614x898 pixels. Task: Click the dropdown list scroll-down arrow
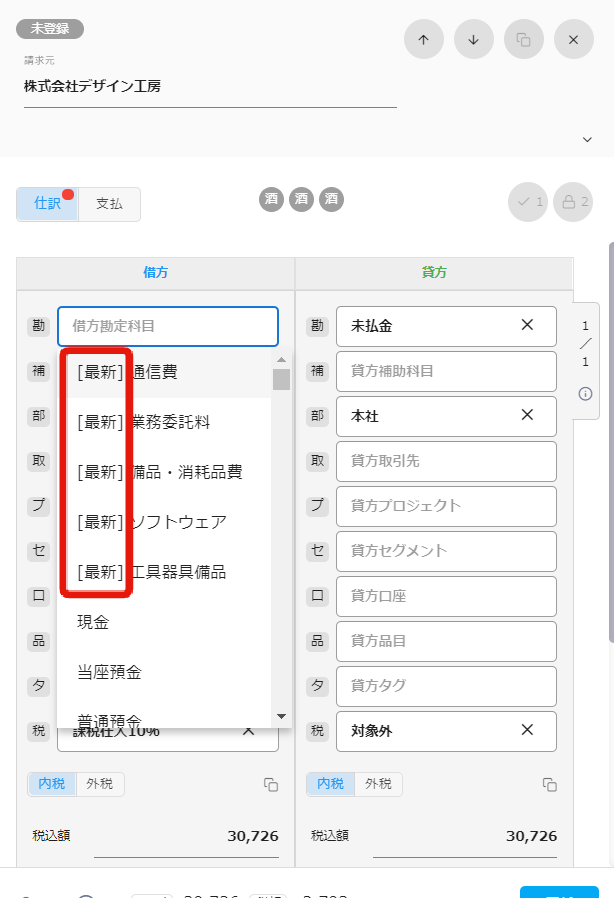pyautogui.click(x=281, y=716)
